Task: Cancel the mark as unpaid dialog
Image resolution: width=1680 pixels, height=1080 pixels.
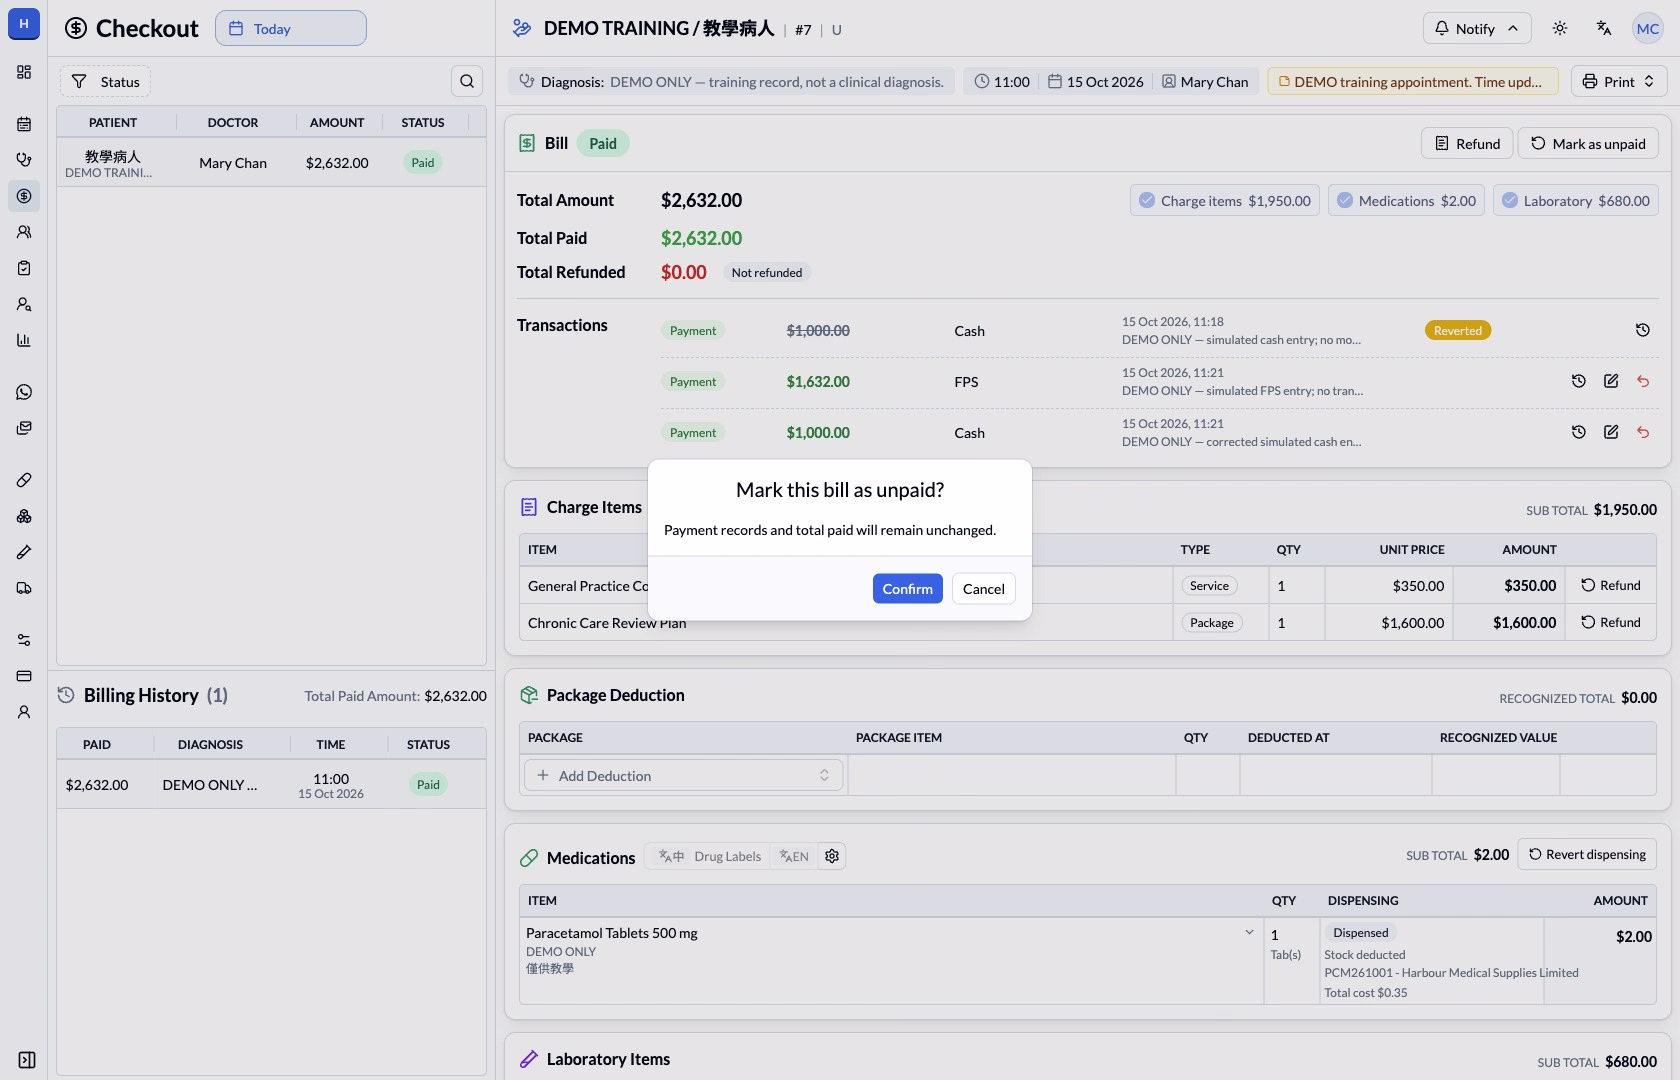Action: (983, 588)
